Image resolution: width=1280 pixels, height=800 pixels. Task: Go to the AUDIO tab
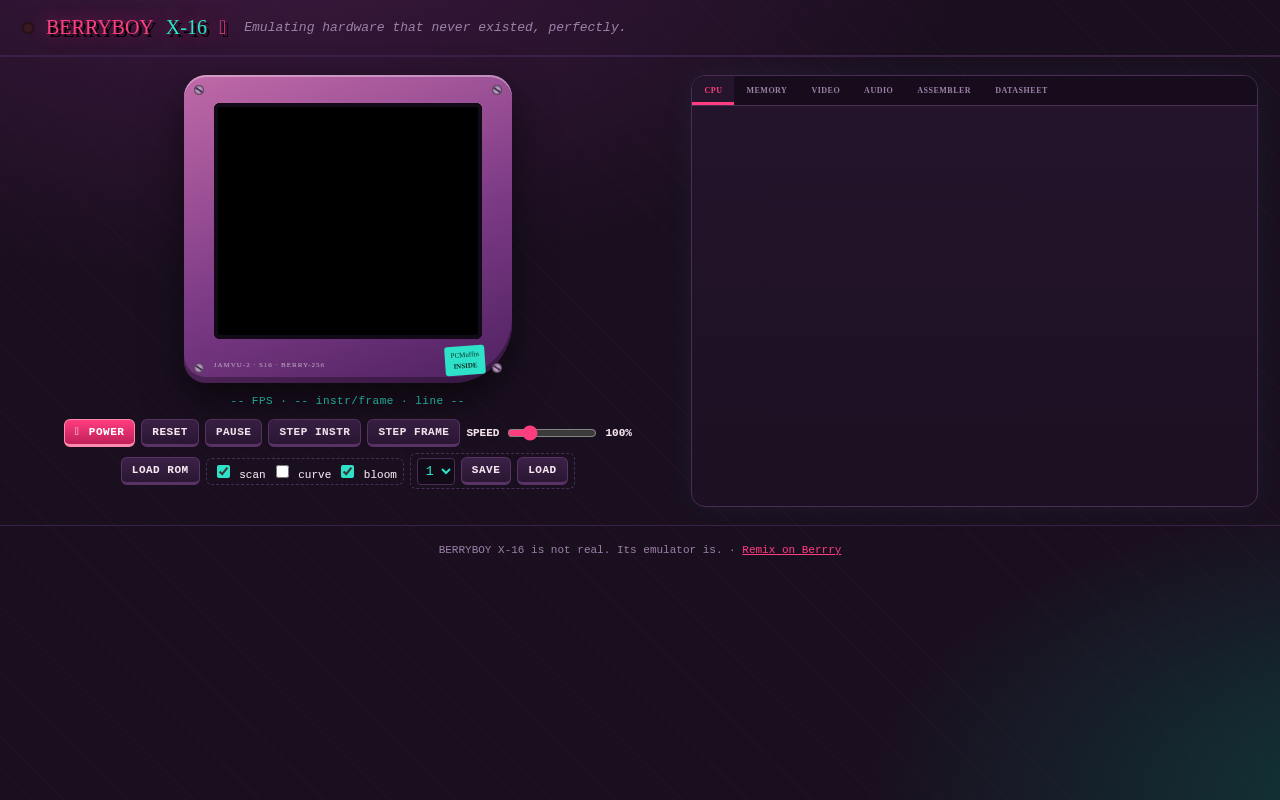coord(878,90)
